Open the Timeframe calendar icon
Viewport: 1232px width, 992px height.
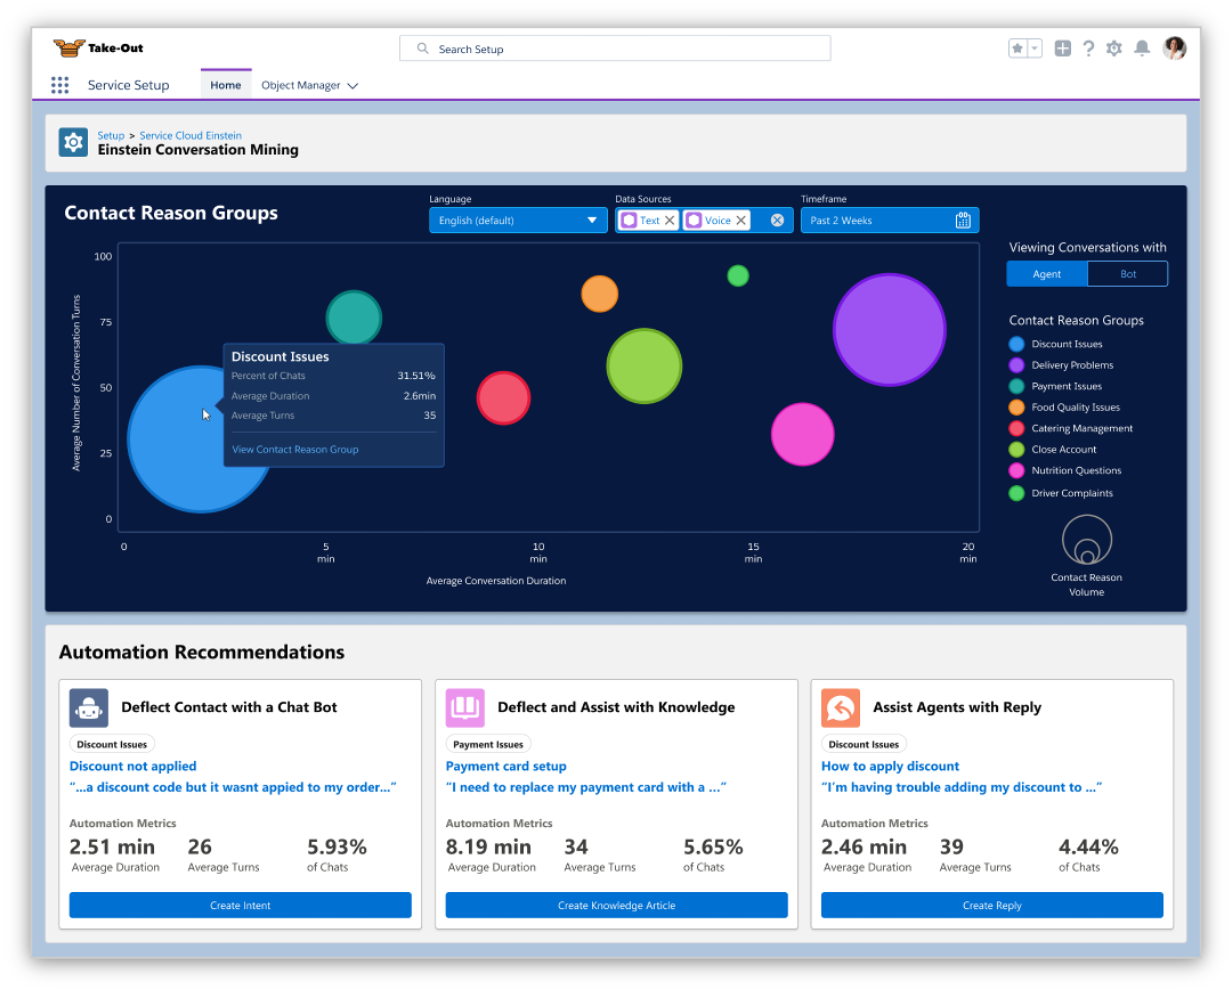pyautogui.click(x=963, y=220)
